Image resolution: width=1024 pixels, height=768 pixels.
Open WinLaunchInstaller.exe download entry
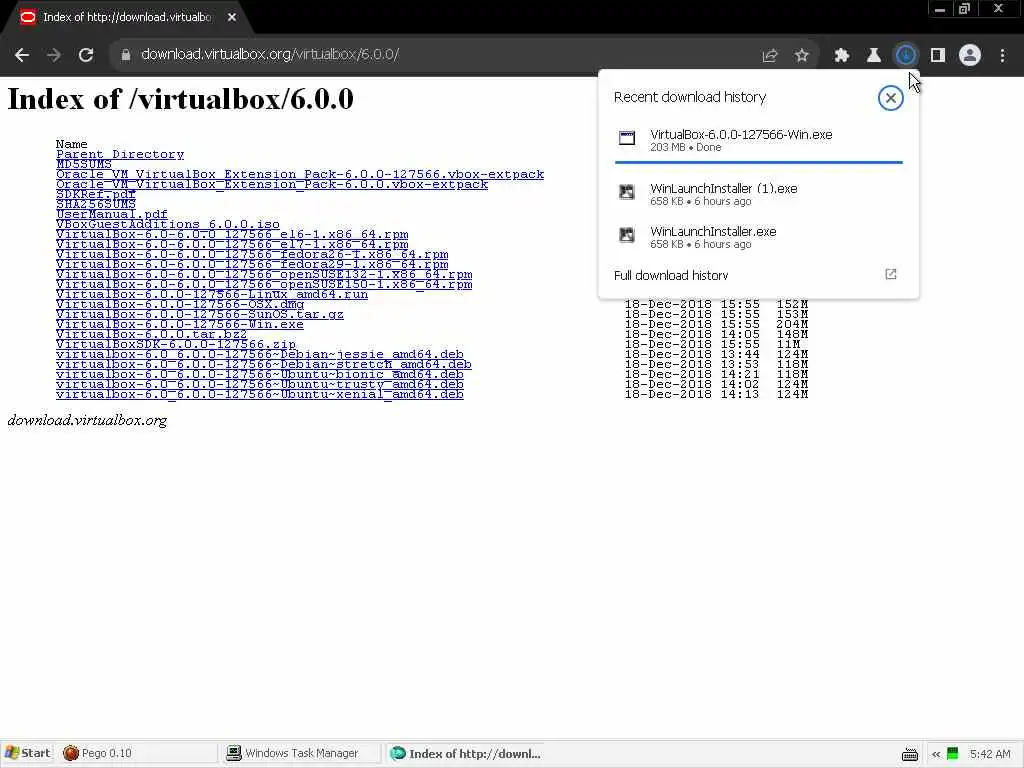click(758, 237)
